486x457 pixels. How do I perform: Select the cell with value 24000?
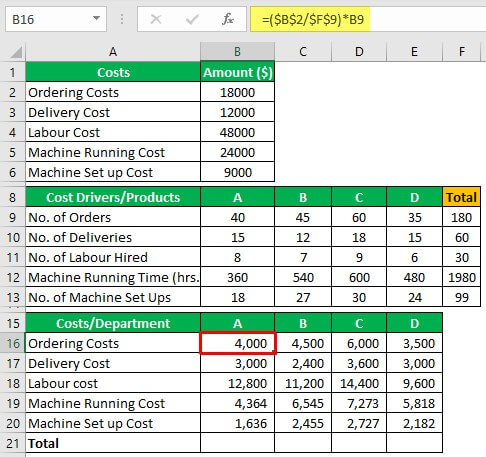pos(237,152)
